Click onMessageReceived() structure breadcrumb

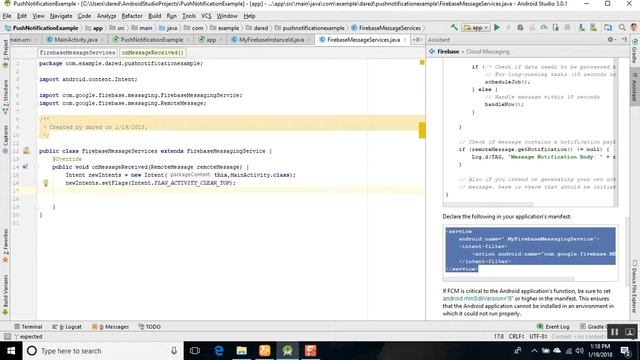(x=153, y=53)
